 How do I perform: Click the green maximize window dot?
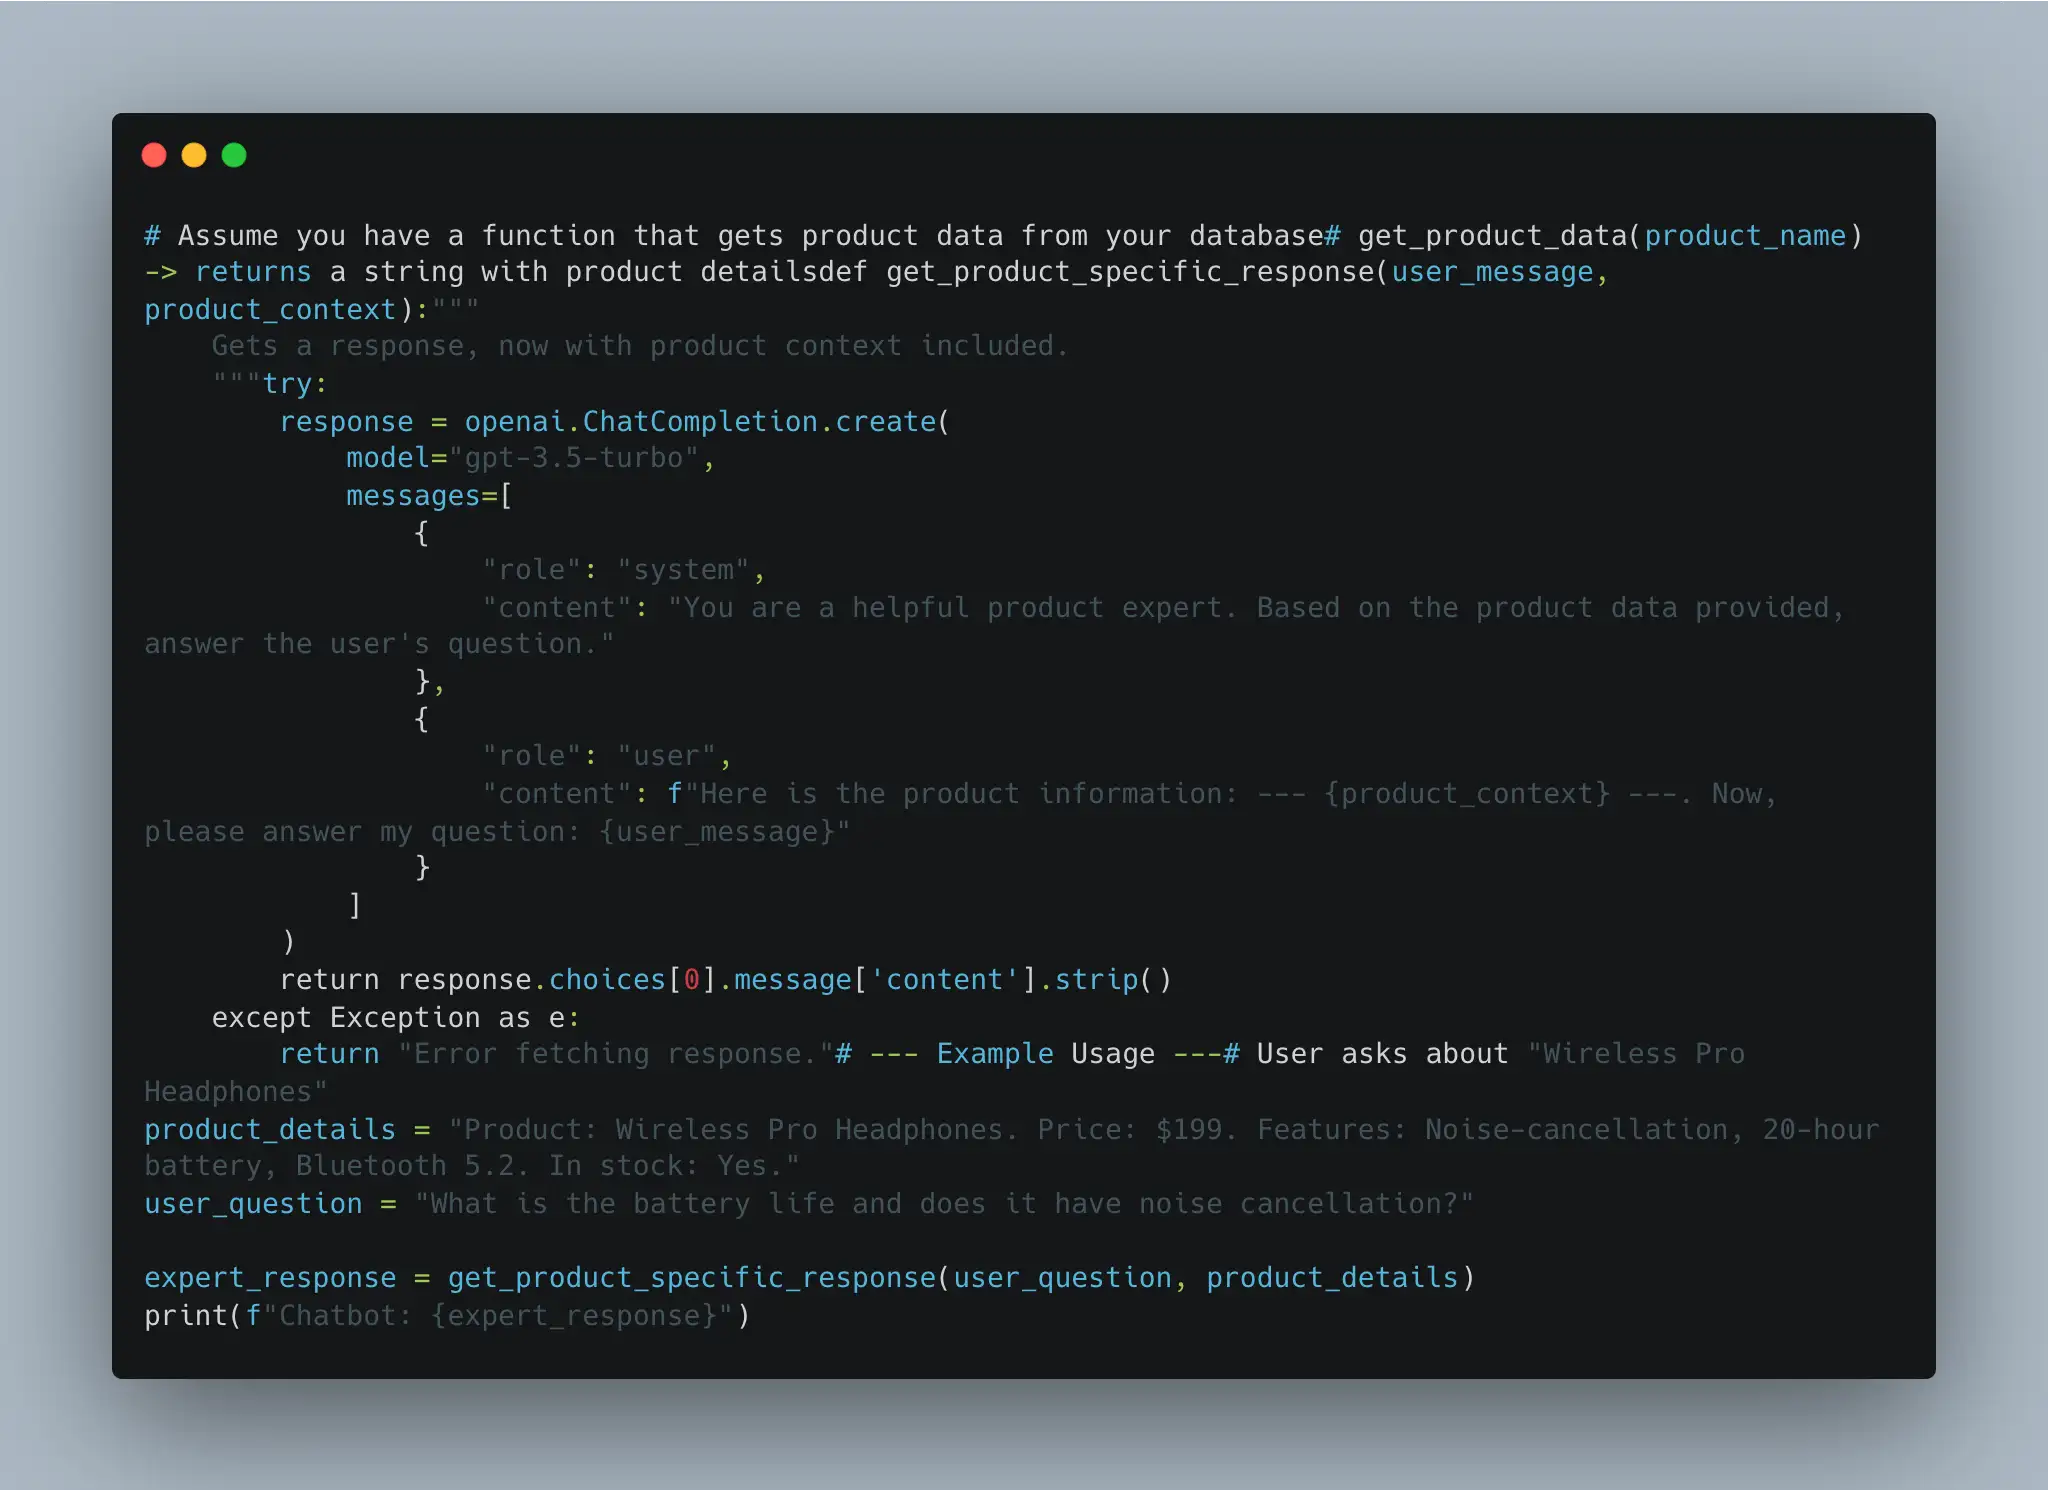point(234,155)
